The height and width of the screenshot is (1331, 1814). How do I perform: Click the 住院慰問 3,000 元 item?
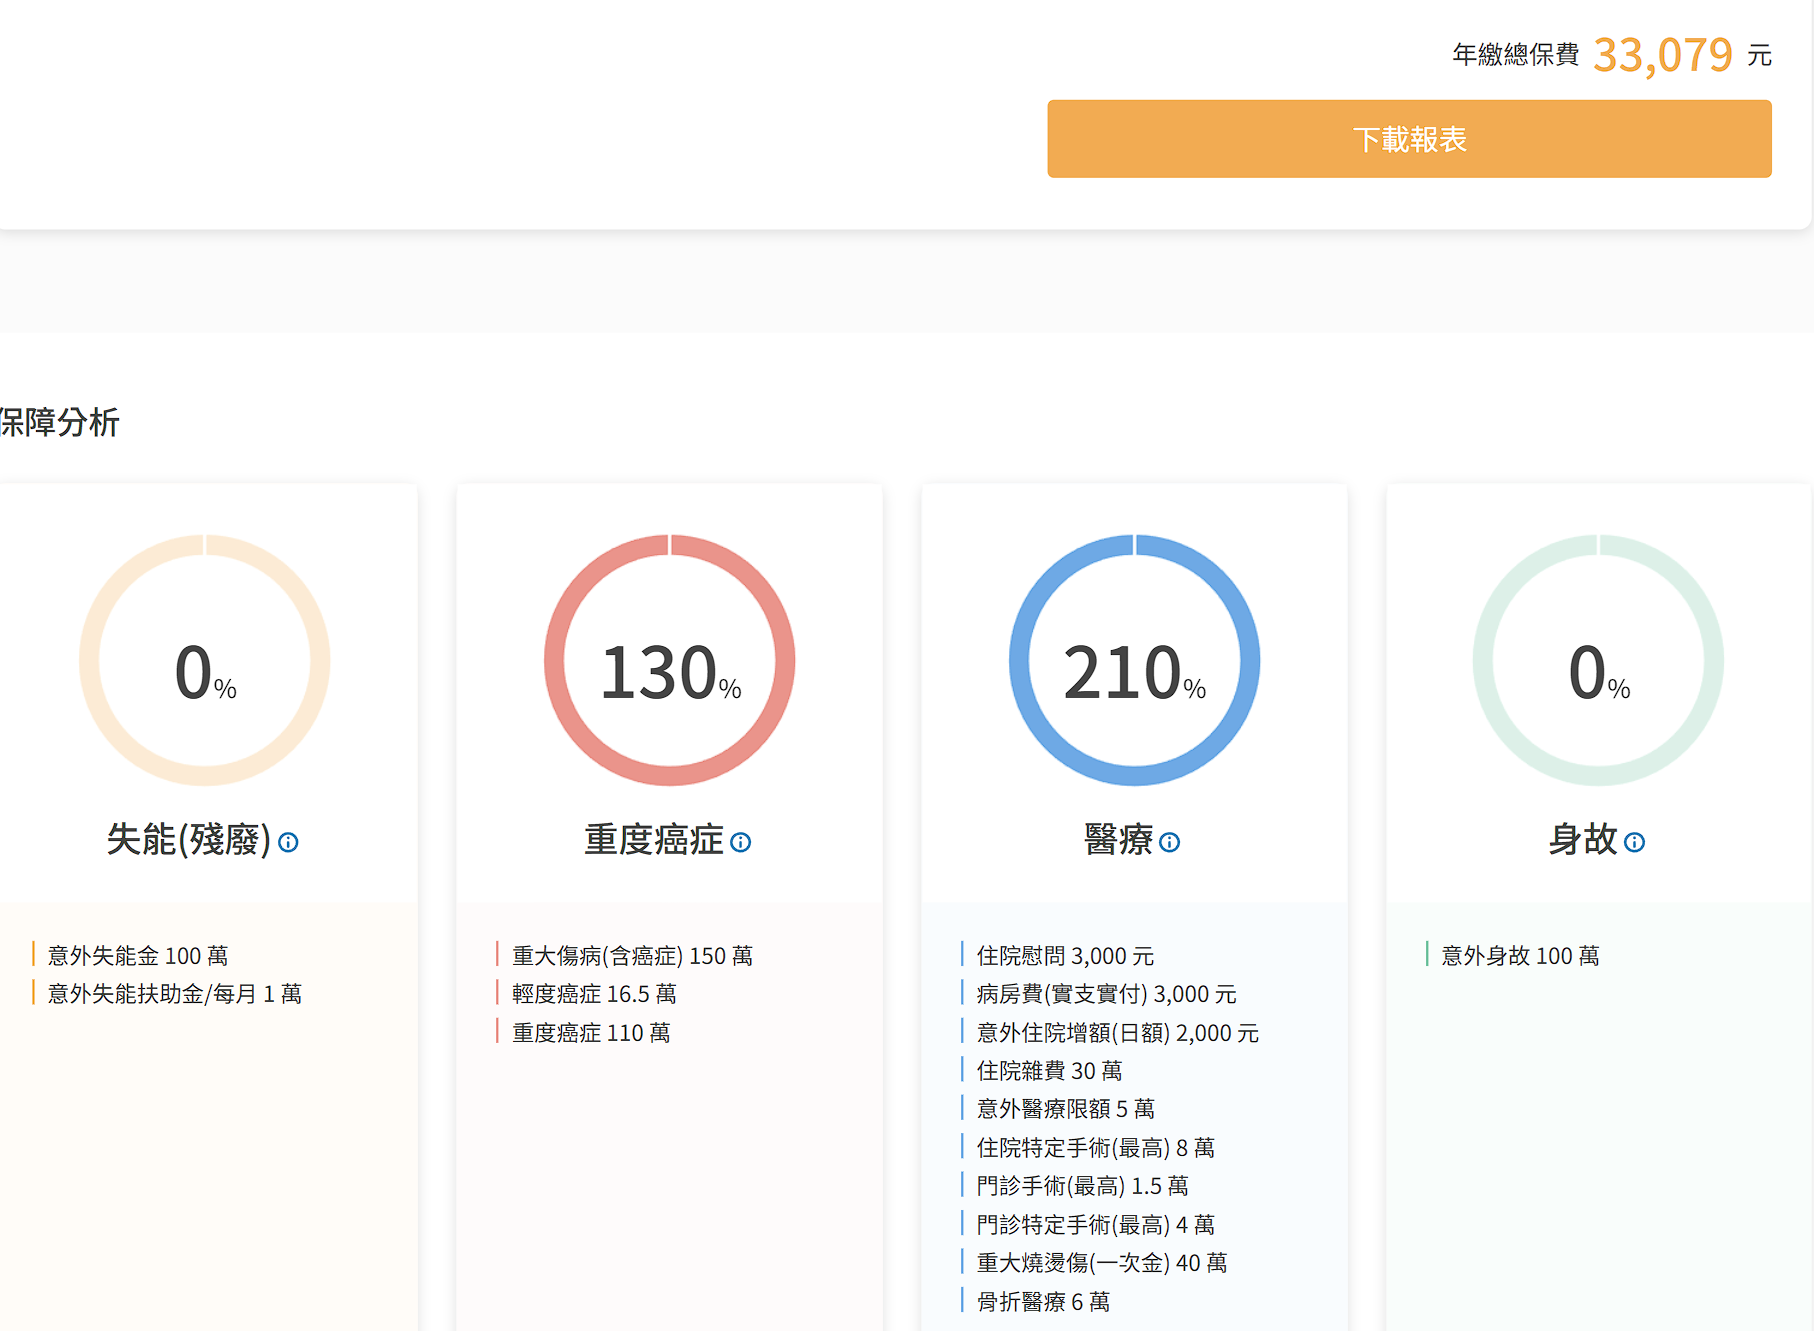[1065, 956]
